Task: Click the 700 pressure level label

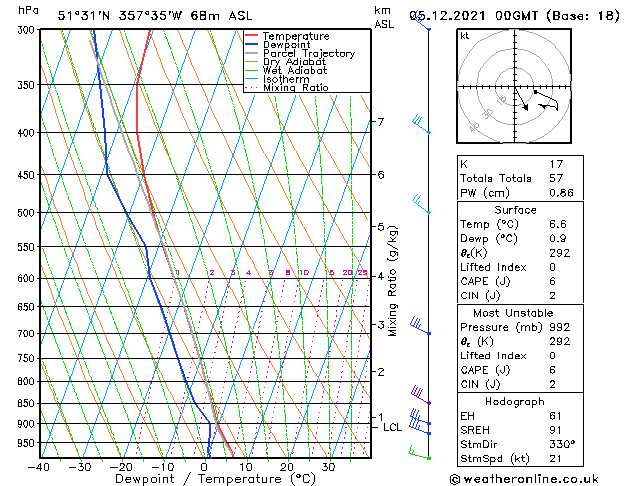Action: 28,334
